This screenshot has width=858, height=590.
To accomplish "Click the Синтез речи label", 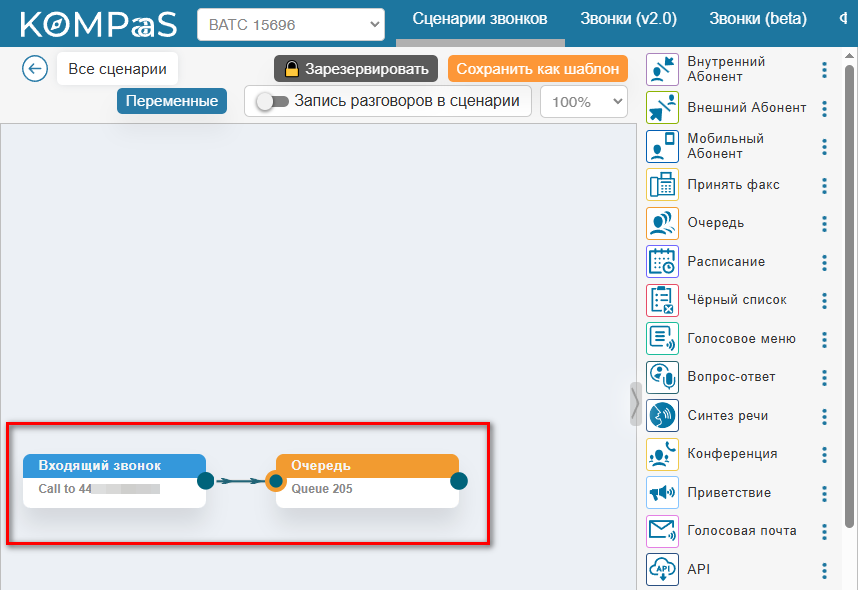I will 728,416.
